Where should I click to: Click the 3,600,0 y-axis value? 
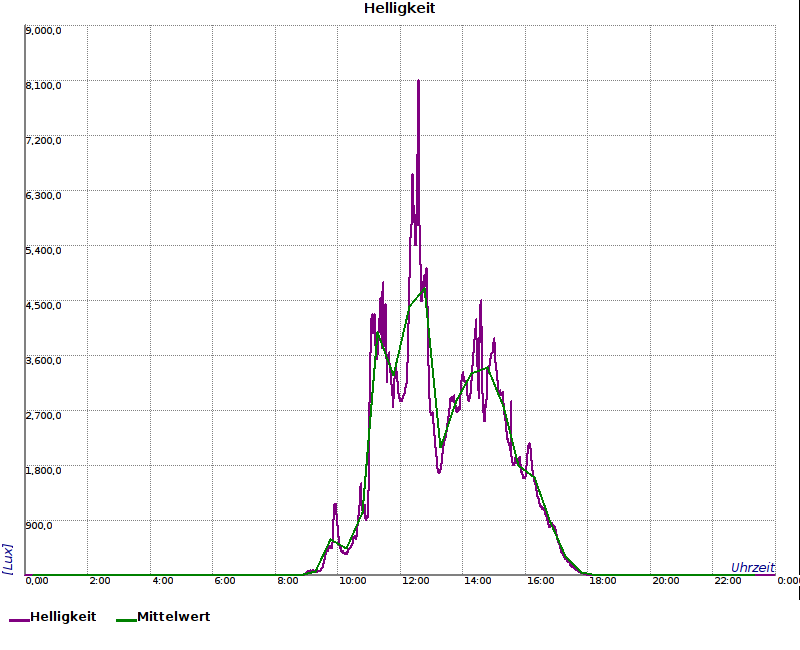coord(43,361)
